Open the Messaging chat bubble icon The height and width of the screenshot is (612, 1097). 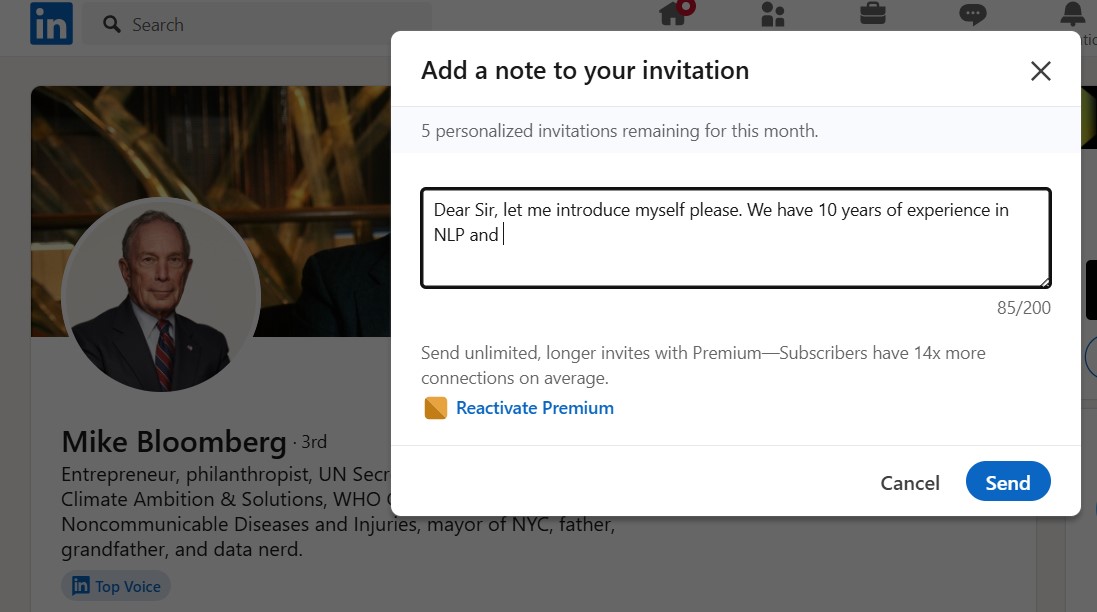click(972, 14)
